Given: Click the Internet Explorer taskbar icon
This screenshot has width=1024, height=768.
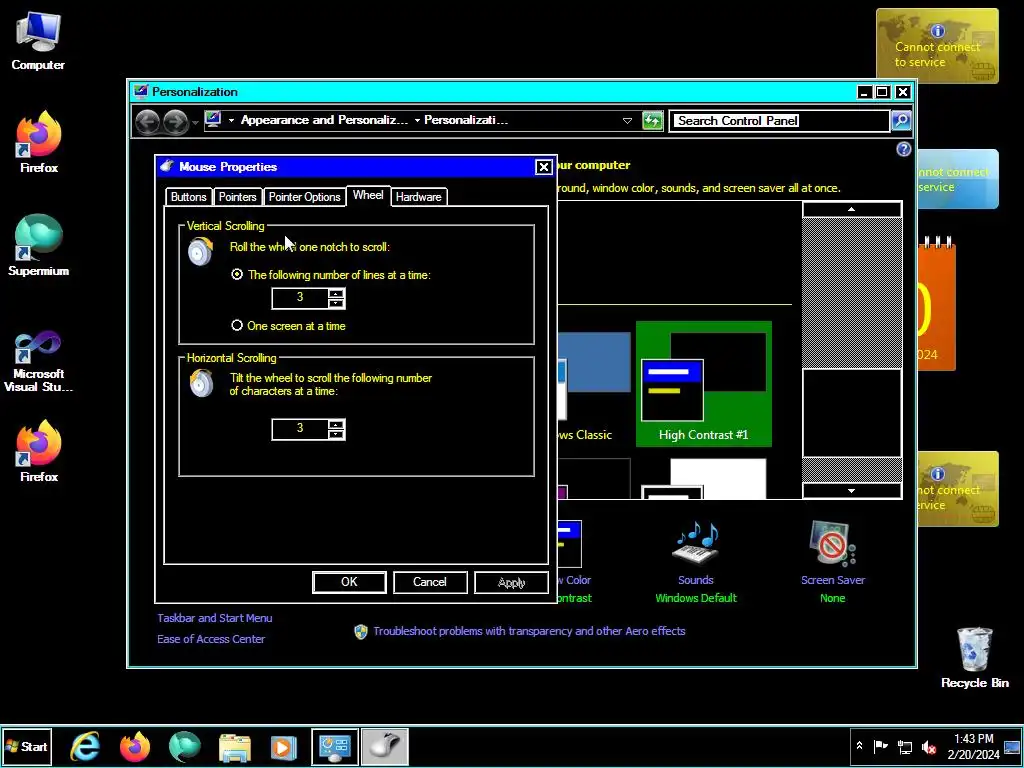Looking at the screenshot, I should click(x=86, y=746).
